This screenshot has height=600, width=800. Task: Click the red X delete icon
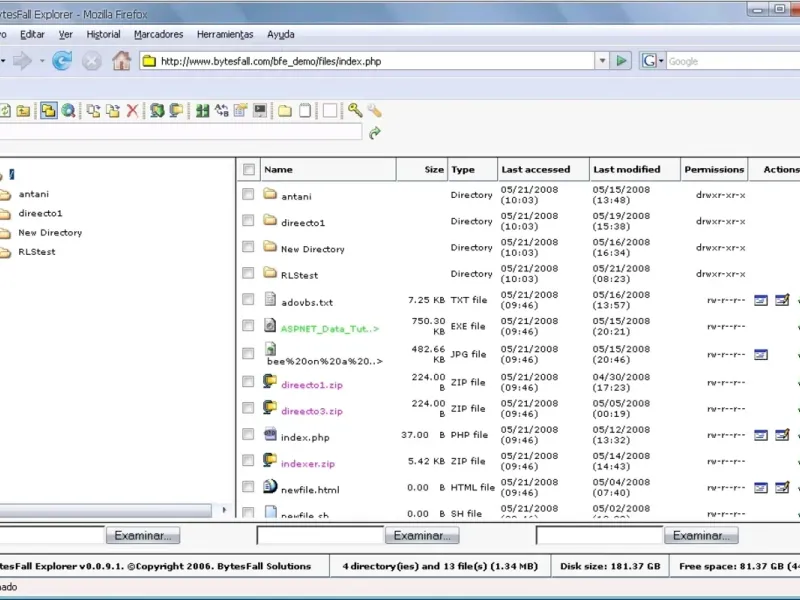click(x=132, y=110)
